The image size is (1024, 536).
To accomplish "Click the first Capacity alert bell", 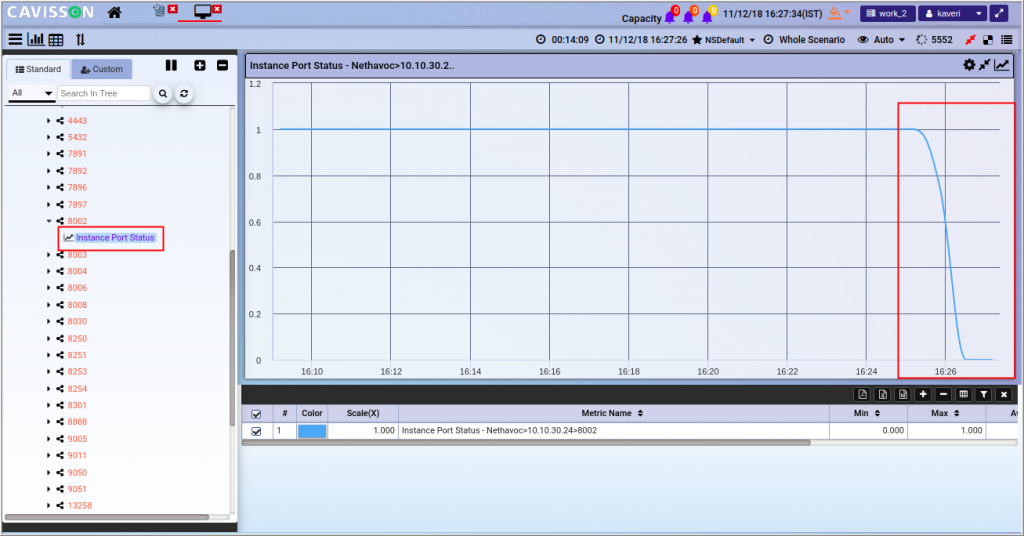I will pos(670,15).
